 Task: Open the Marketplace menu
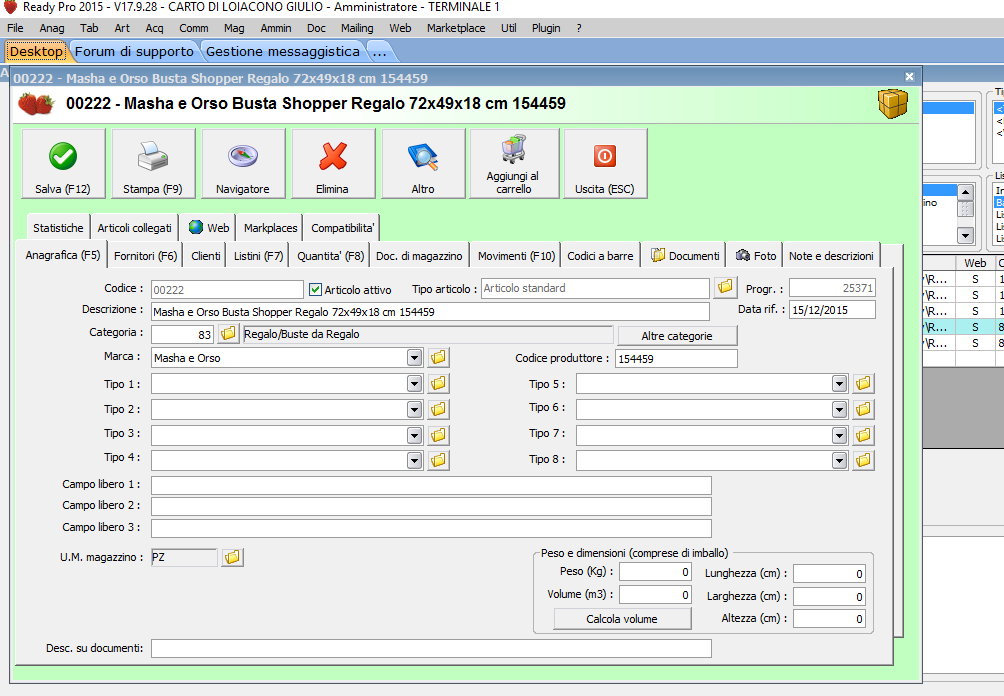click(x=456, y=28)
